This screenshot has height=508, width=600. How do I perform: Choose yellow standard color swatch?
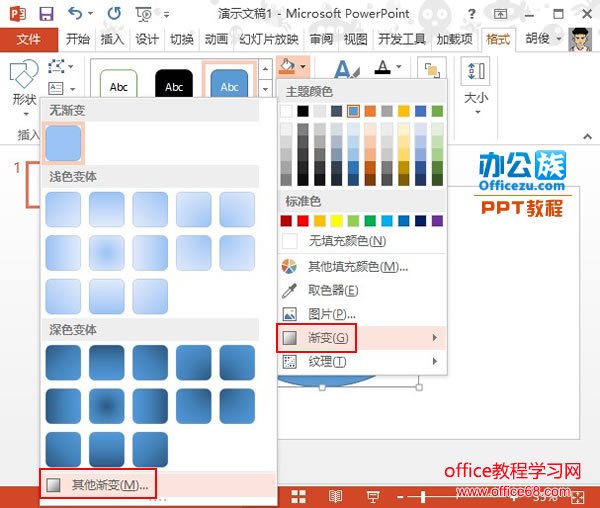[x=337, y=221]
